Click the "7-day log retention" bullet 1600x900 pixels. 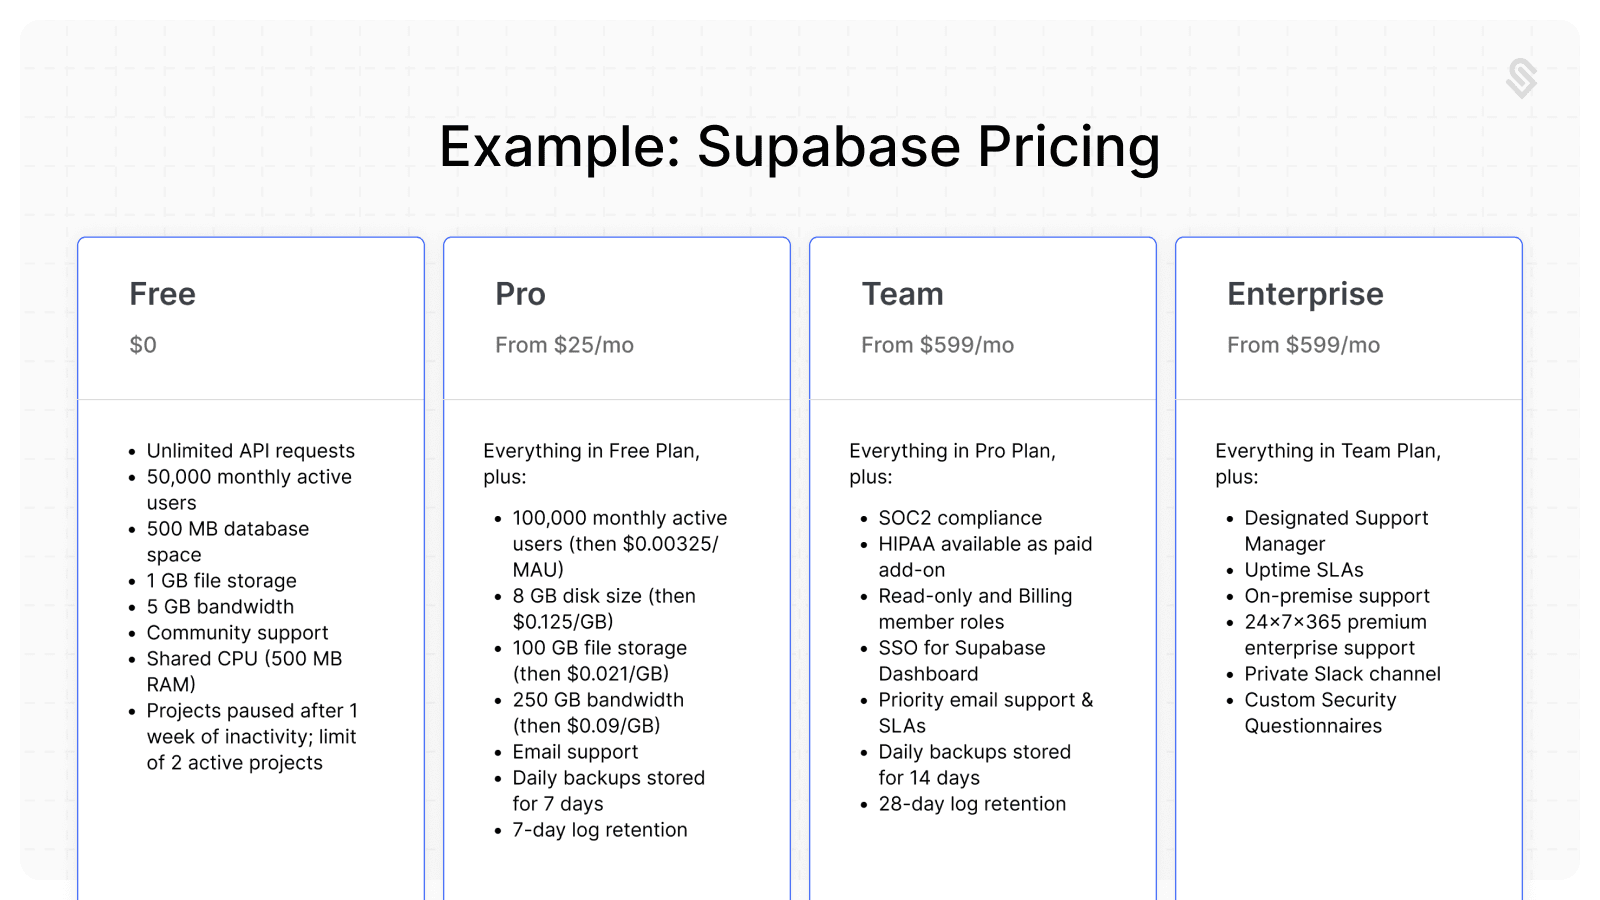[599, 830]
